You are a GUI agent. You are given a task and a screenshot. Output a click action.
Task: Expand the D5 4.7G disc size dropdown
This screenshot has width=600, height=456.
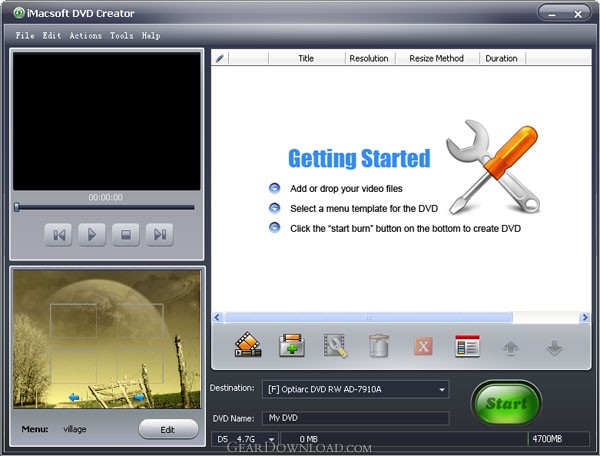[x=272, y=439]
